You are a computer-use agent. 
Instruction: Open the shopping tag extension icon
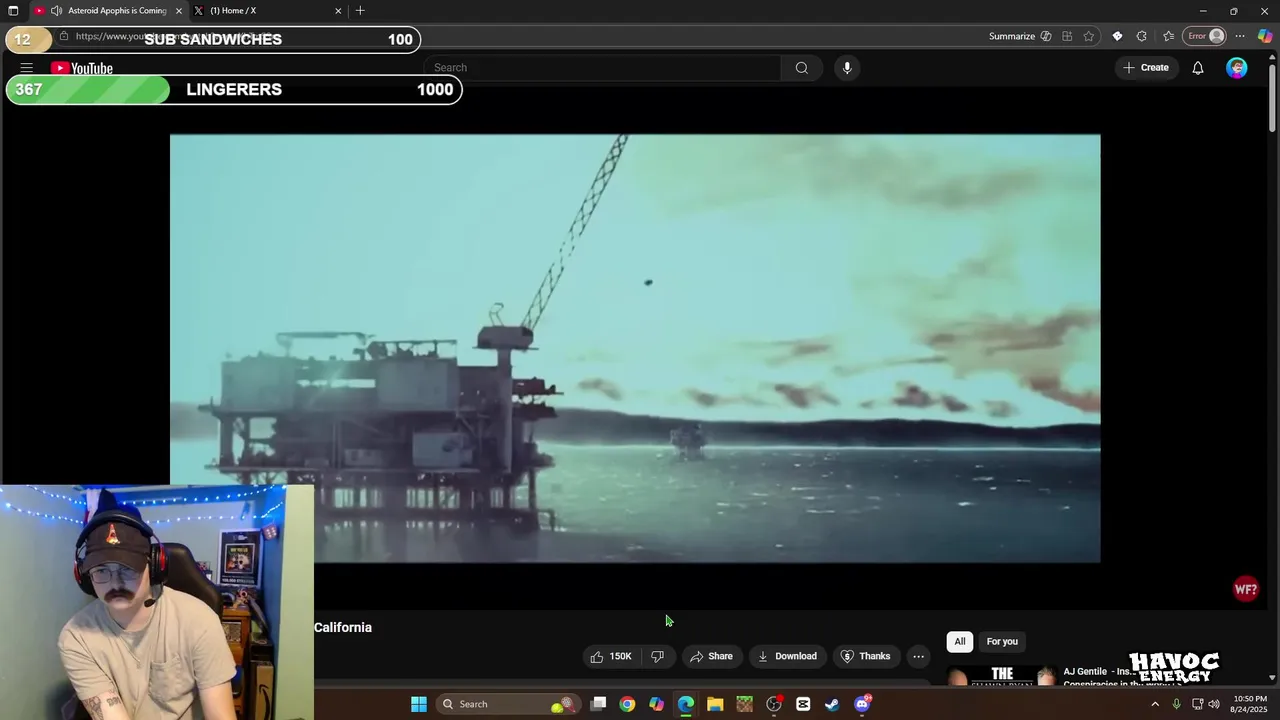(x=1117, y=36)
